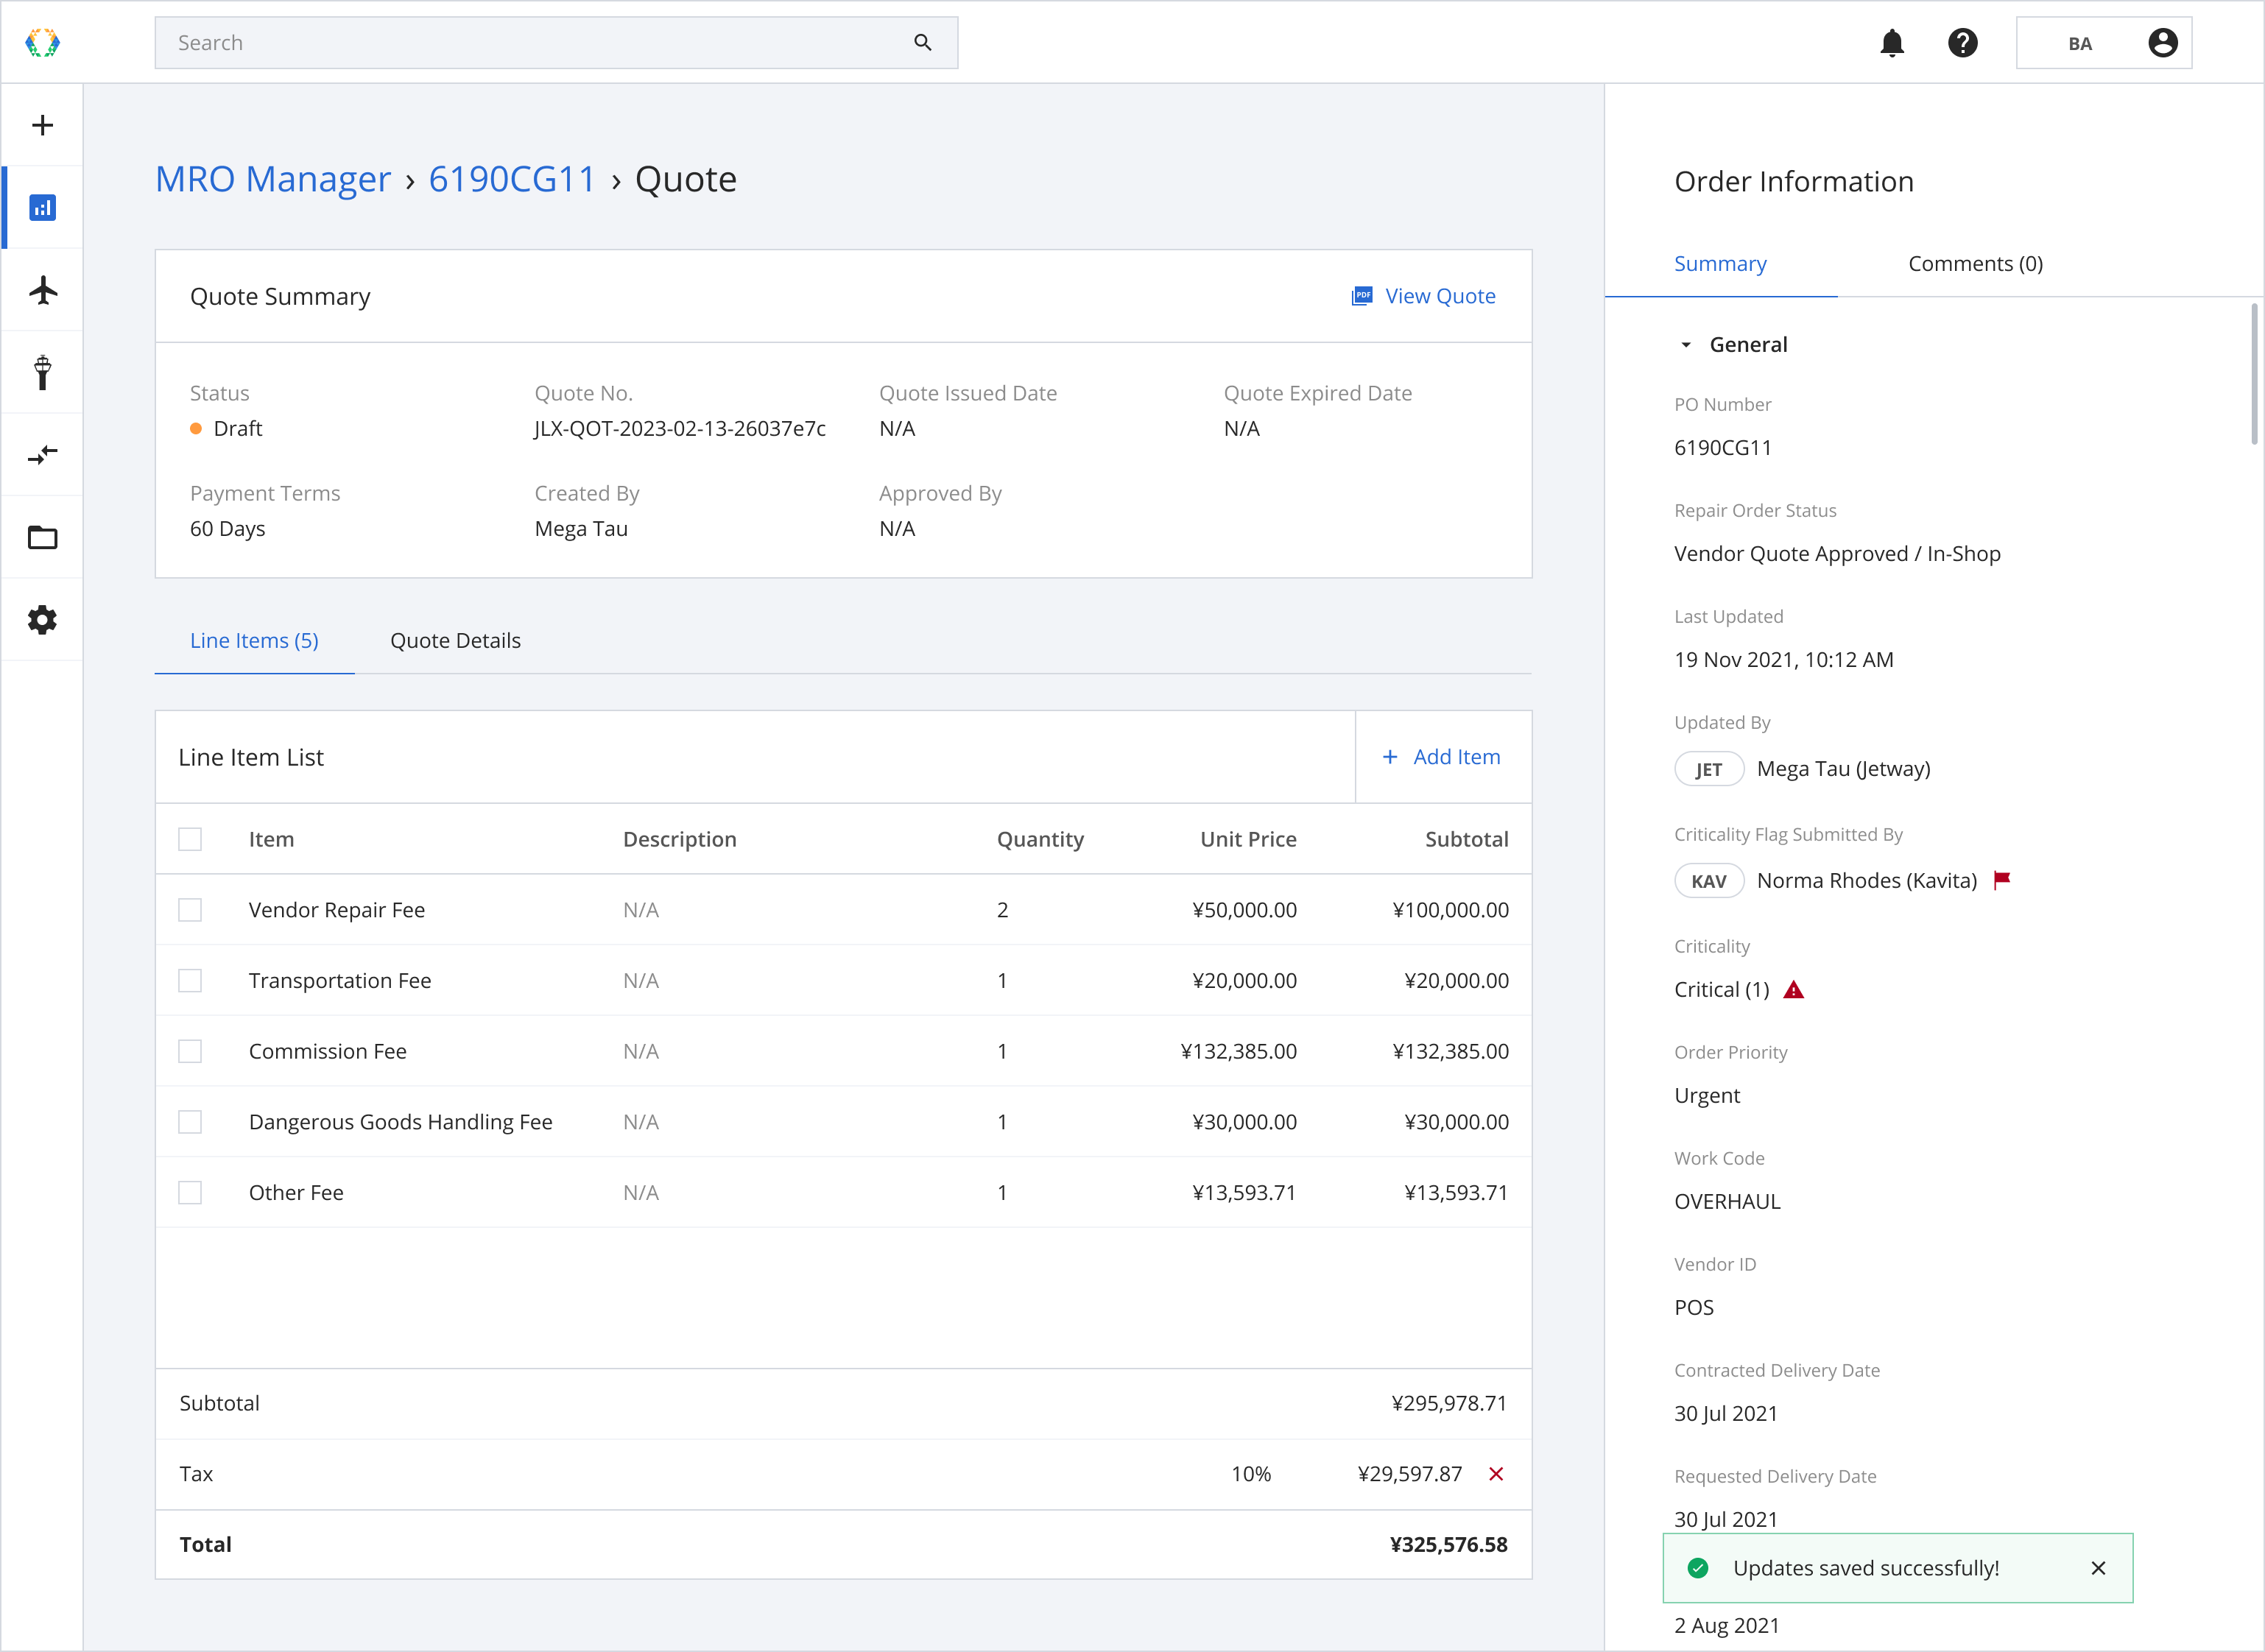Collapse the General section arrow
2265x1652 pixels.
(1686, 345)
